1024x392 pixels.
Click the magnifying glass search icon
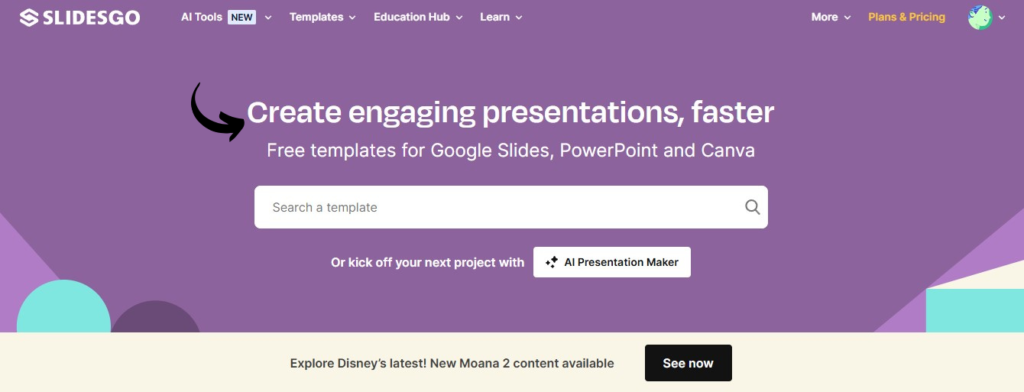[752, 207]
